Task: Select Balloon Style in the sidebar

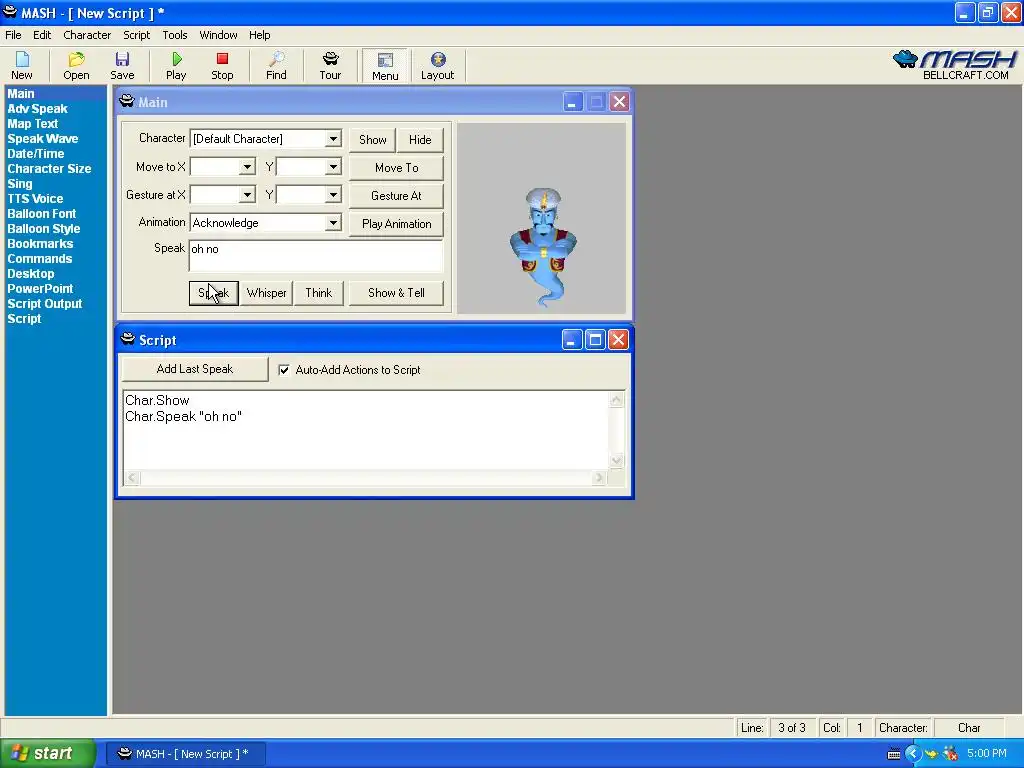Action: point(44,229)
